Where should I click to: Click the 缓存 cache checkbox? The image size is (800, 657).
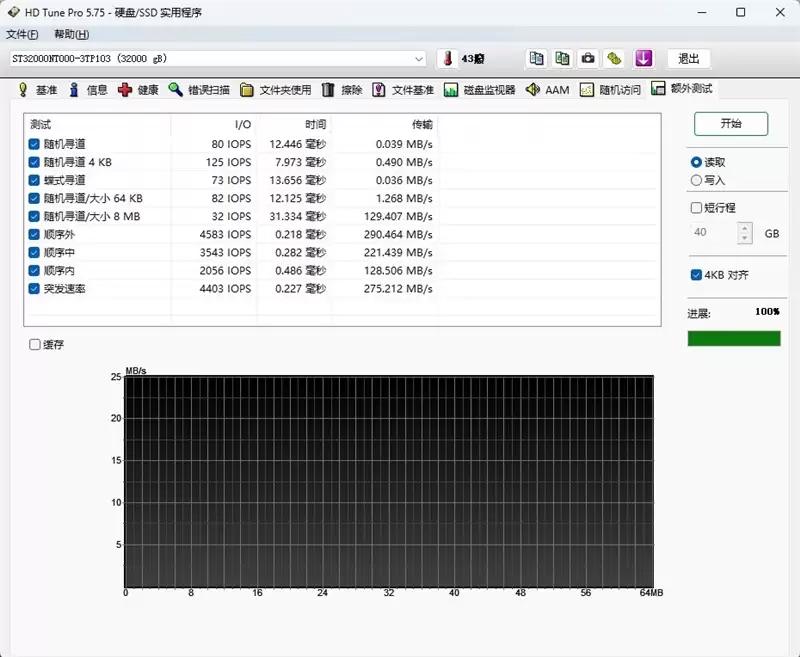pos(36,344)
